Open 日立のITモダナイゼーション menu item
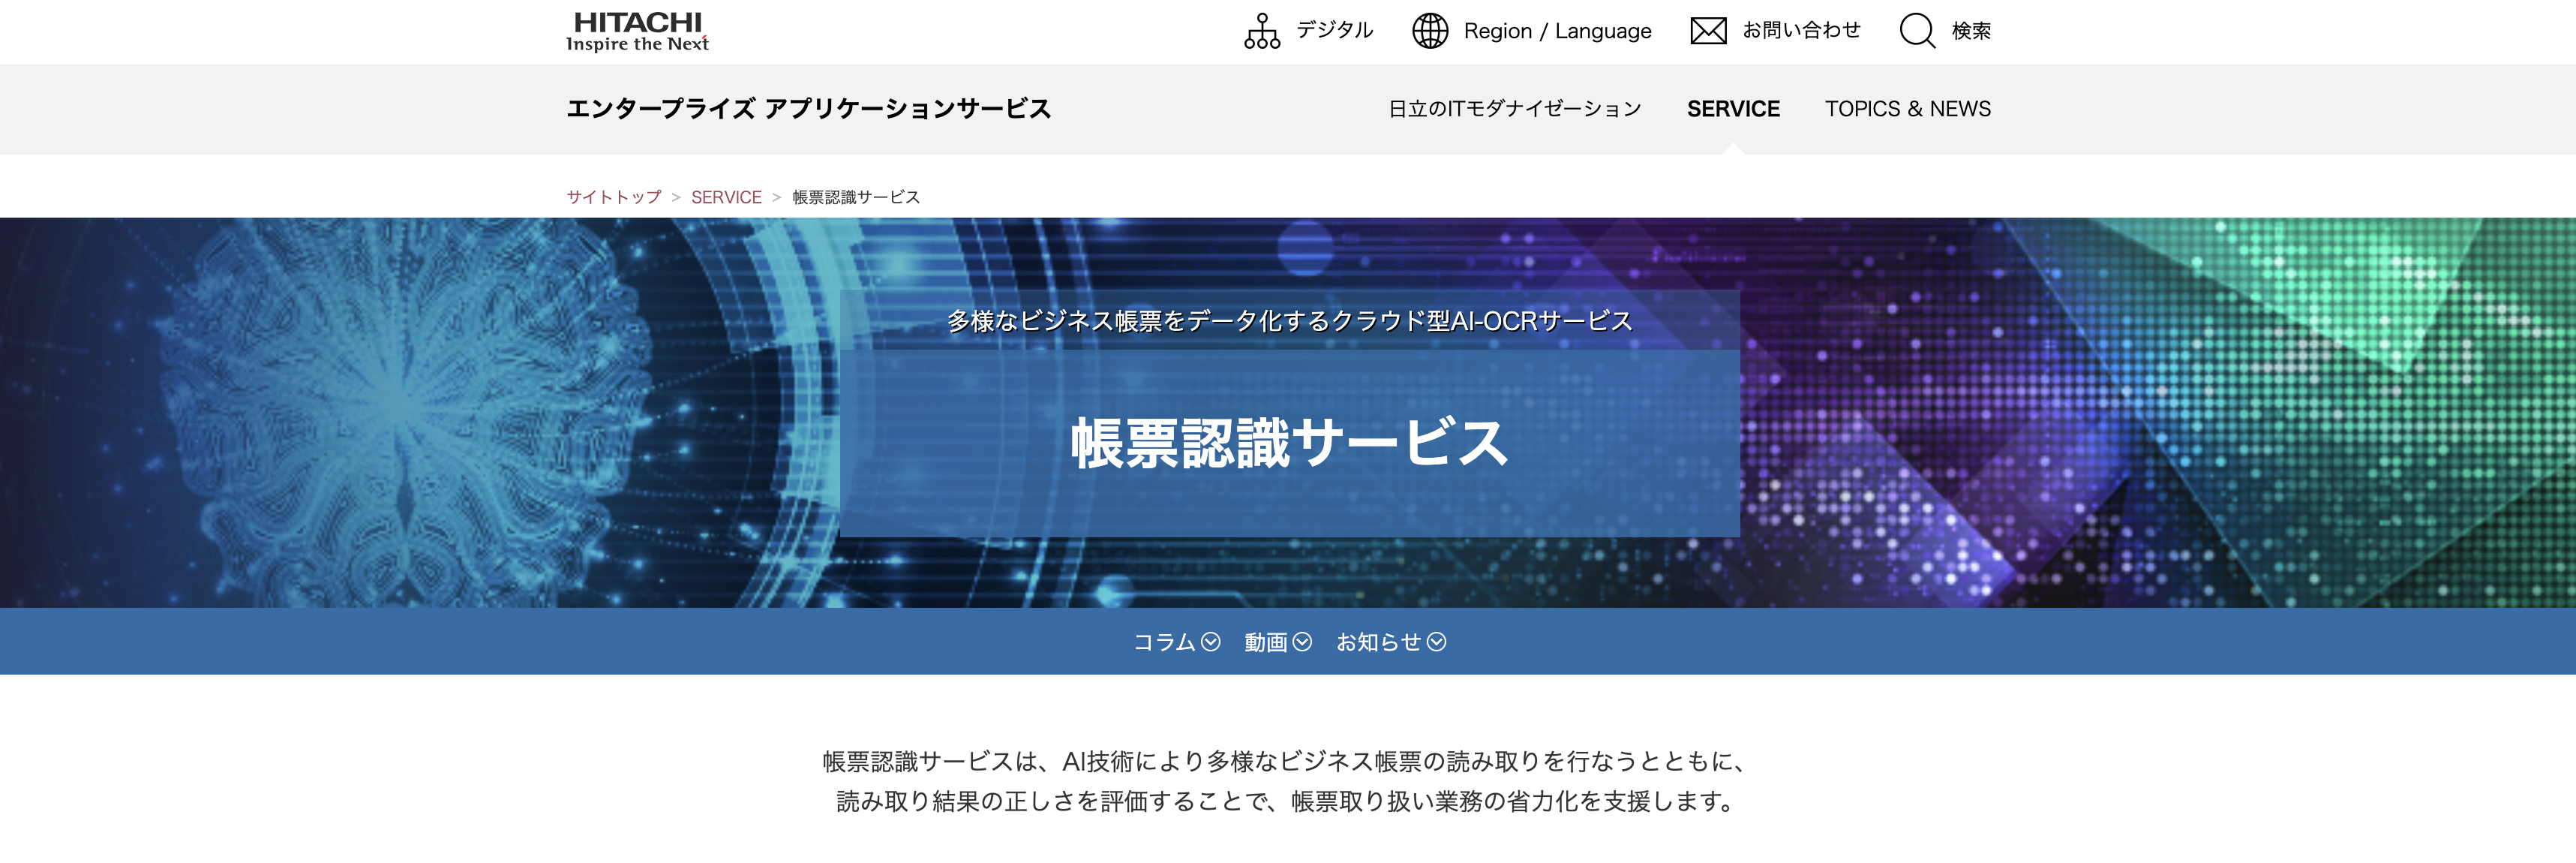The width and height of the screenshot is (2576, 863). point(1514,109)
